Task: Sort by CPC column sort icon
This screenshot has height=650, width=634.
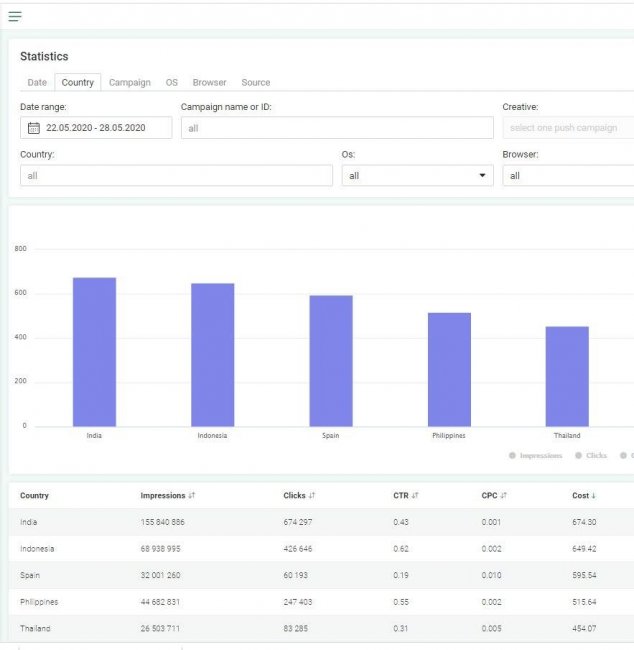Action: pyautogui.click(x=505, y=495)
